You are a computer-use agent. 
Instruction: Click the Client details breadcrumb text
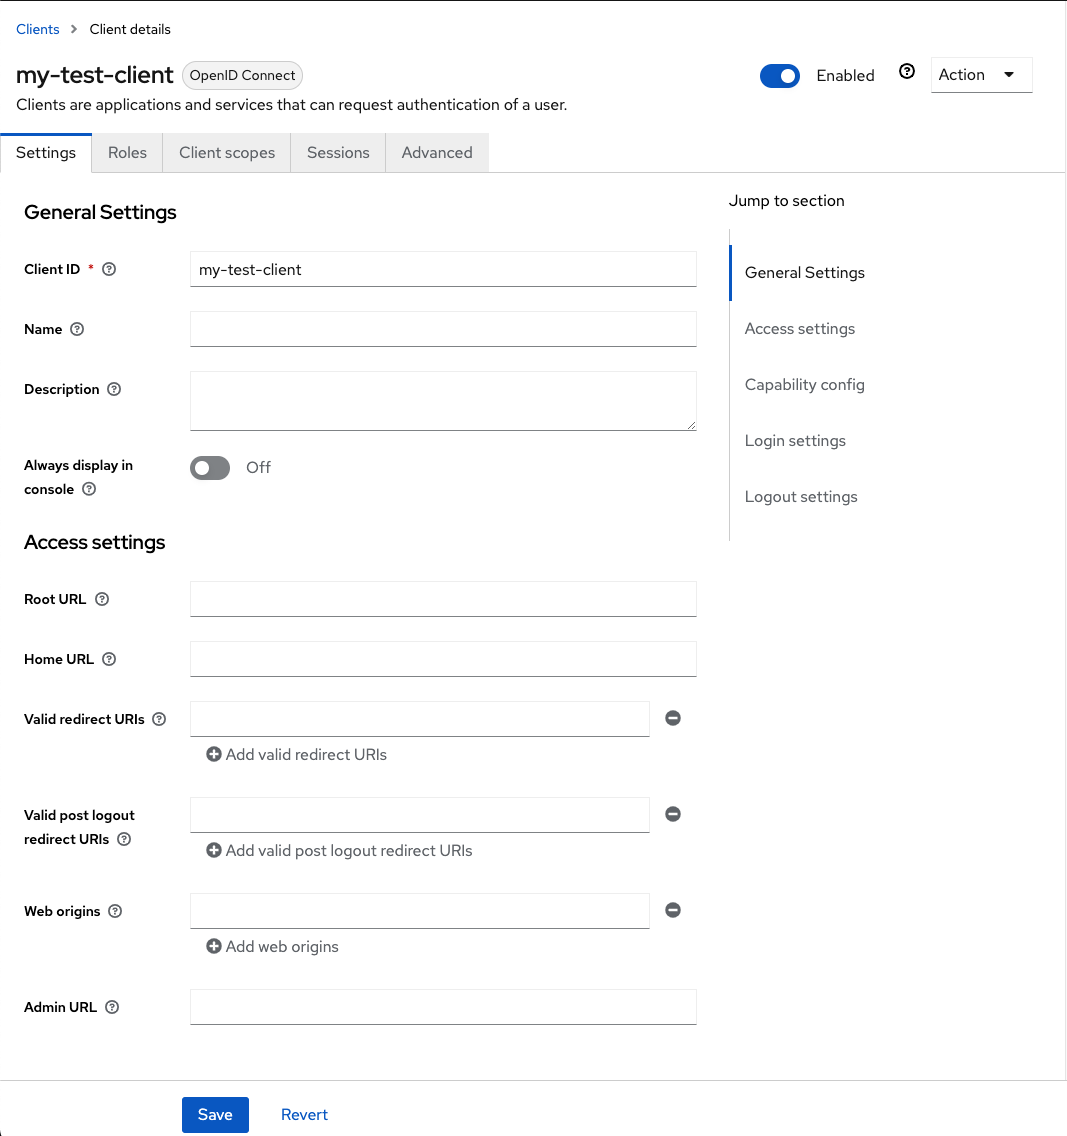[130, 29]
